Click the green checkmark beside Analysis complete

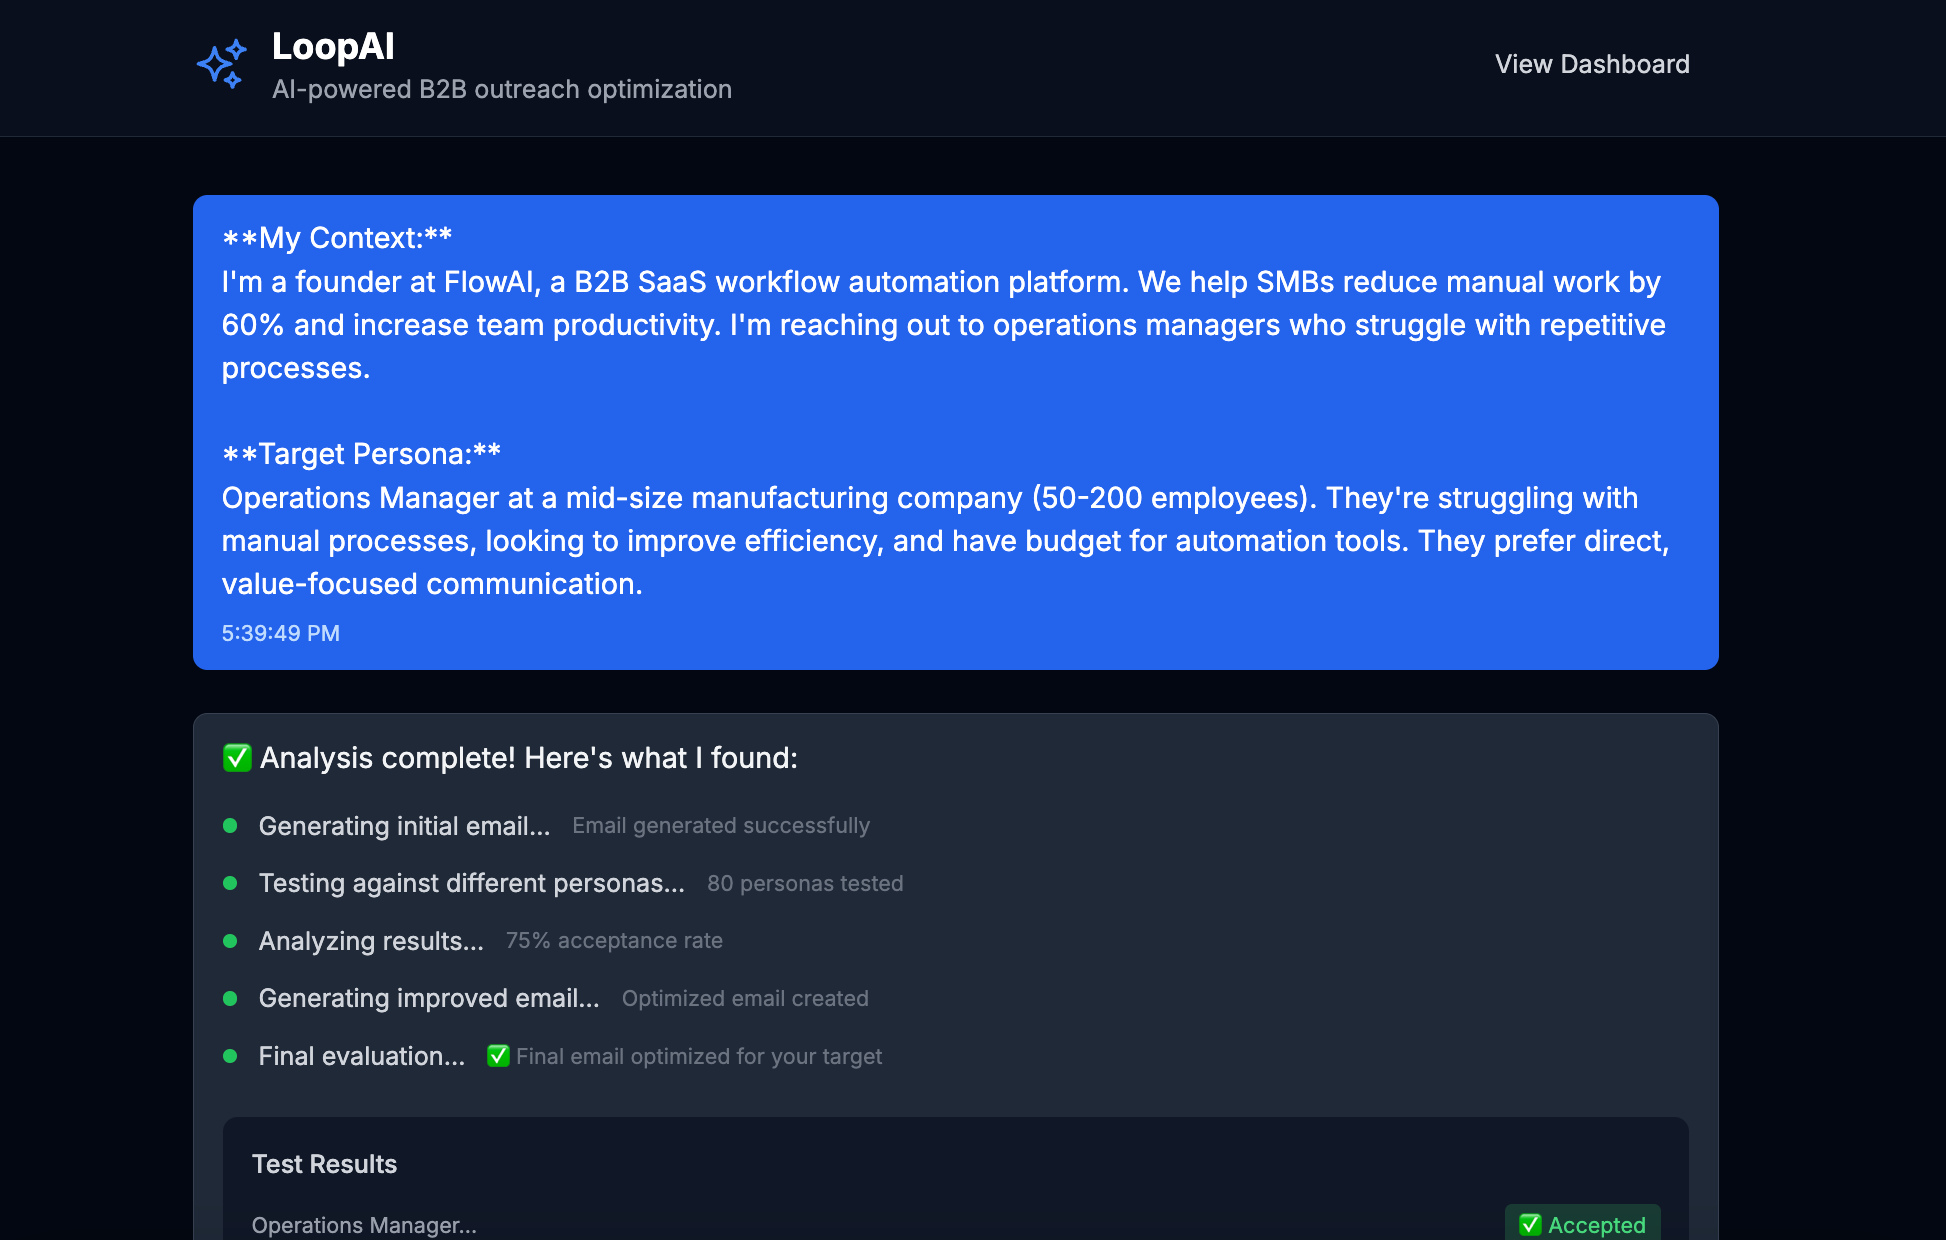click(x=237, y=757)
